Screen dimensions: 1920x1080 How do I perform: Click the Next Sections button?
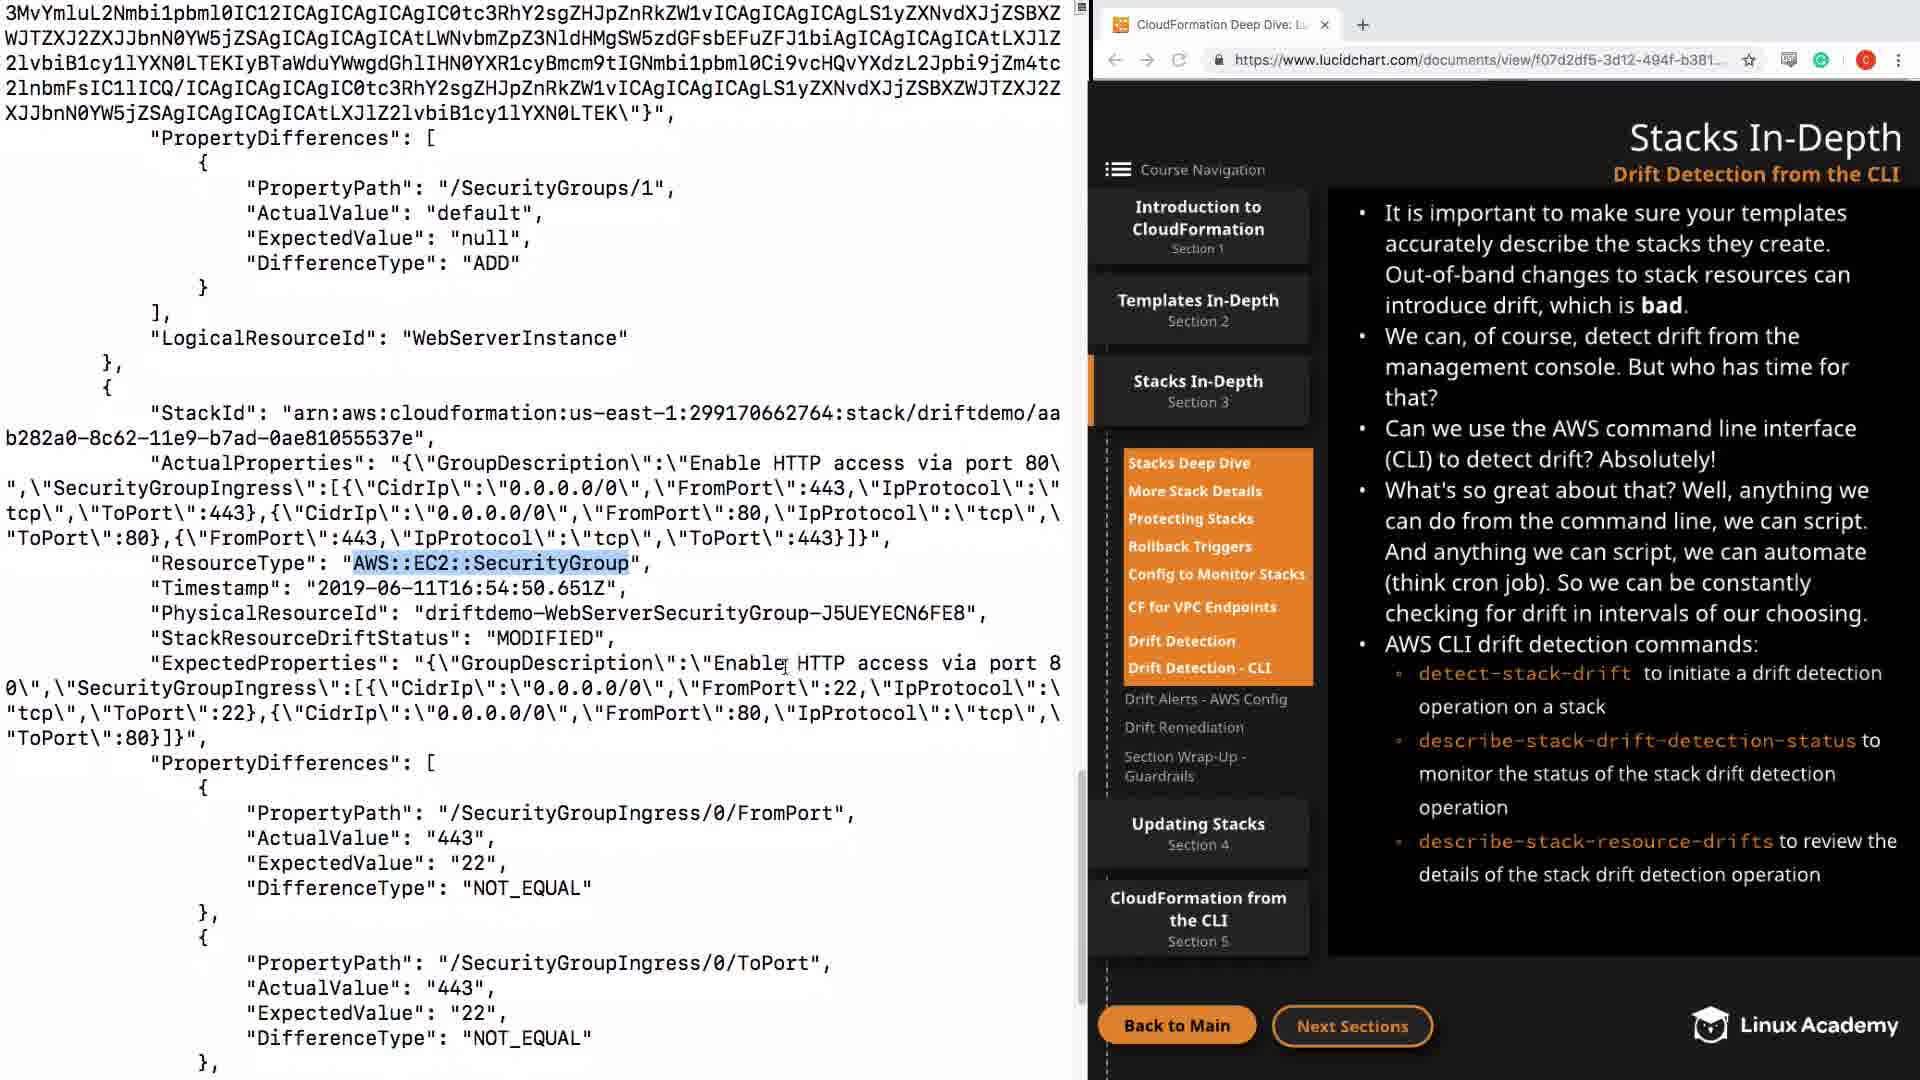[x=1352, y=1026]
